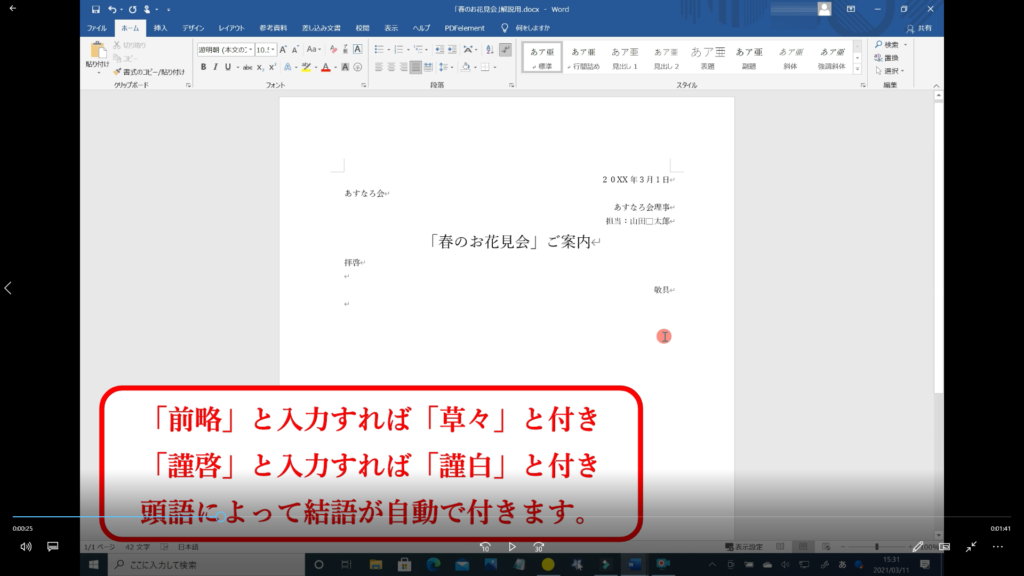Open the font size dropdown
This screenshot has height=576, width=1024.
[273, 49]
